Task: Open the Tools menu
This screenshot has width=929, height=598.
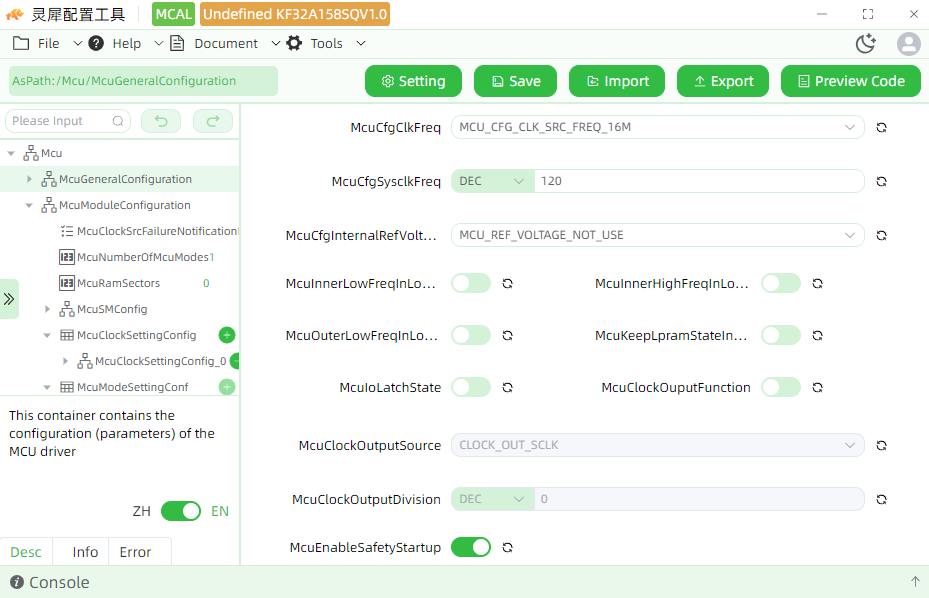Action: [326, 44]
